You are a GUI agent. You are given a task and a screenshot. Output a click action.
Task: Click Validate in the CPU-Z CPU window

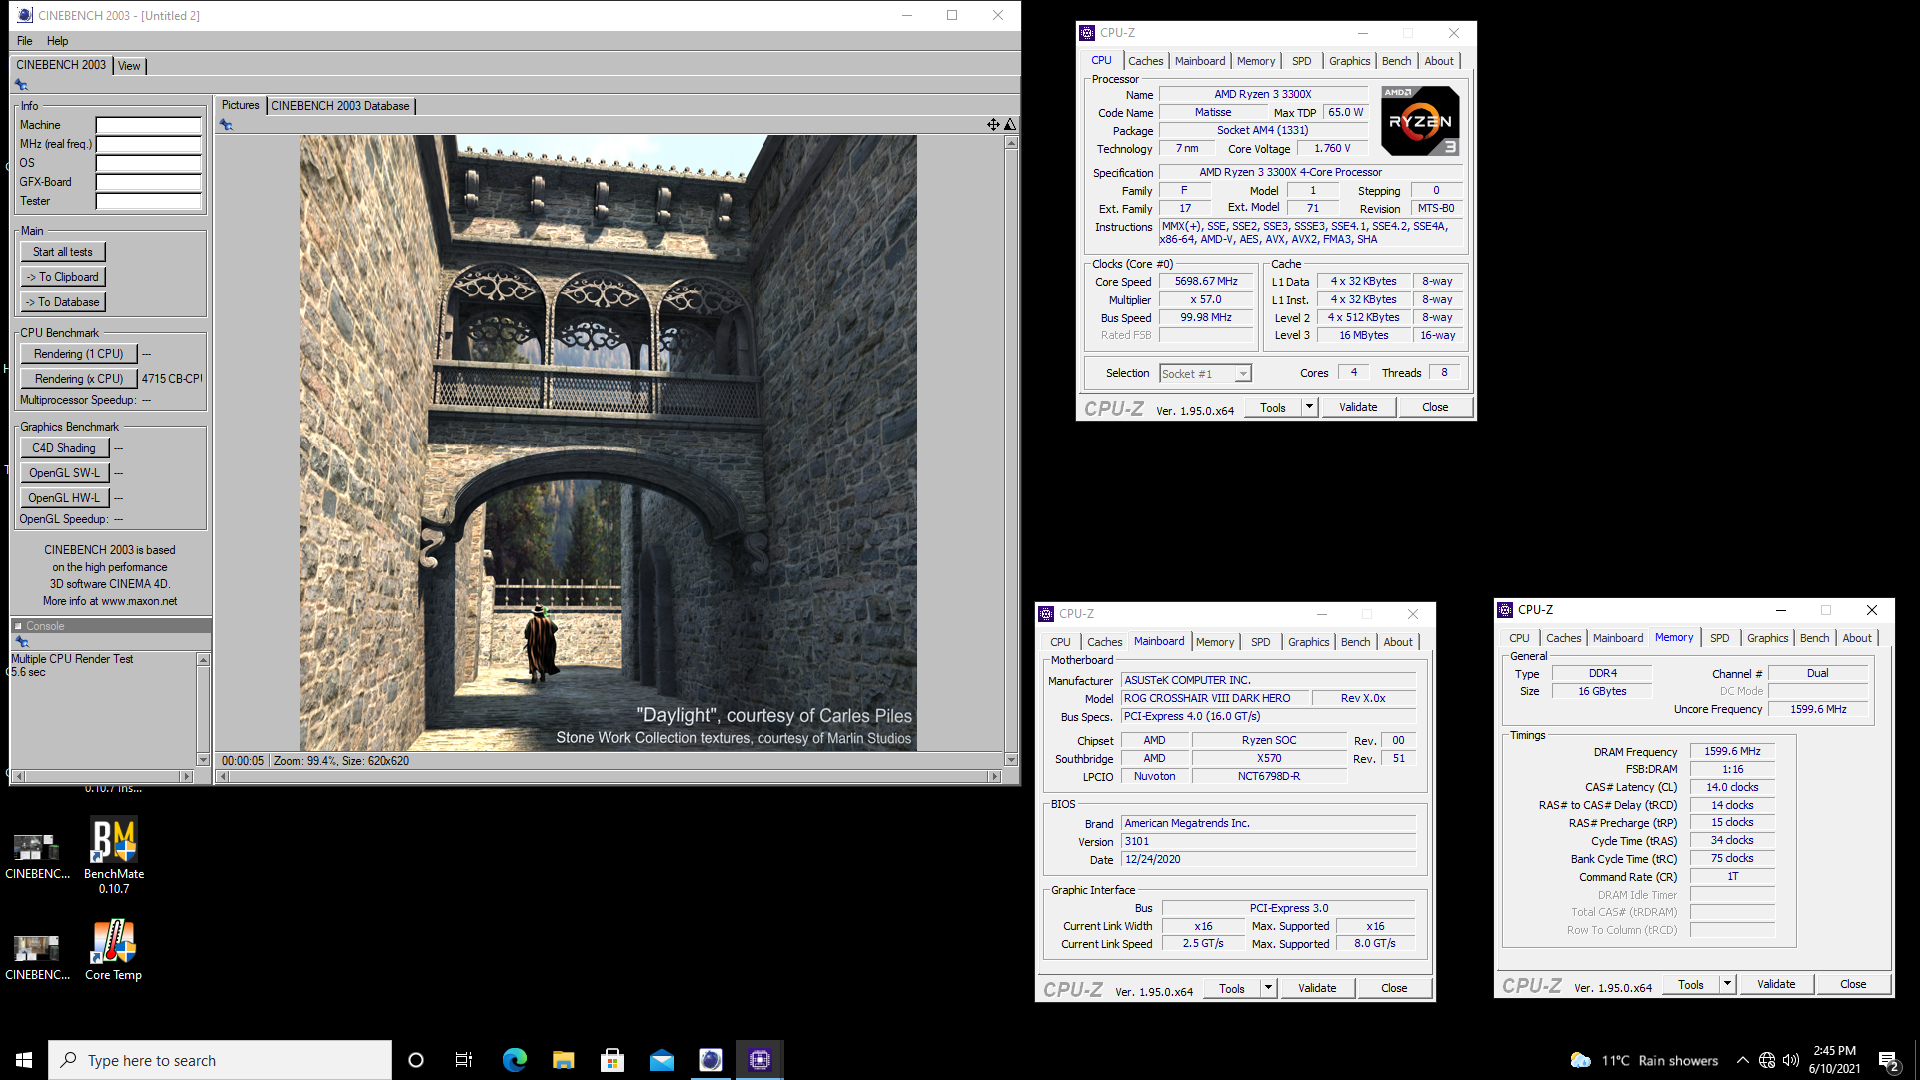tap(1358, 407)
